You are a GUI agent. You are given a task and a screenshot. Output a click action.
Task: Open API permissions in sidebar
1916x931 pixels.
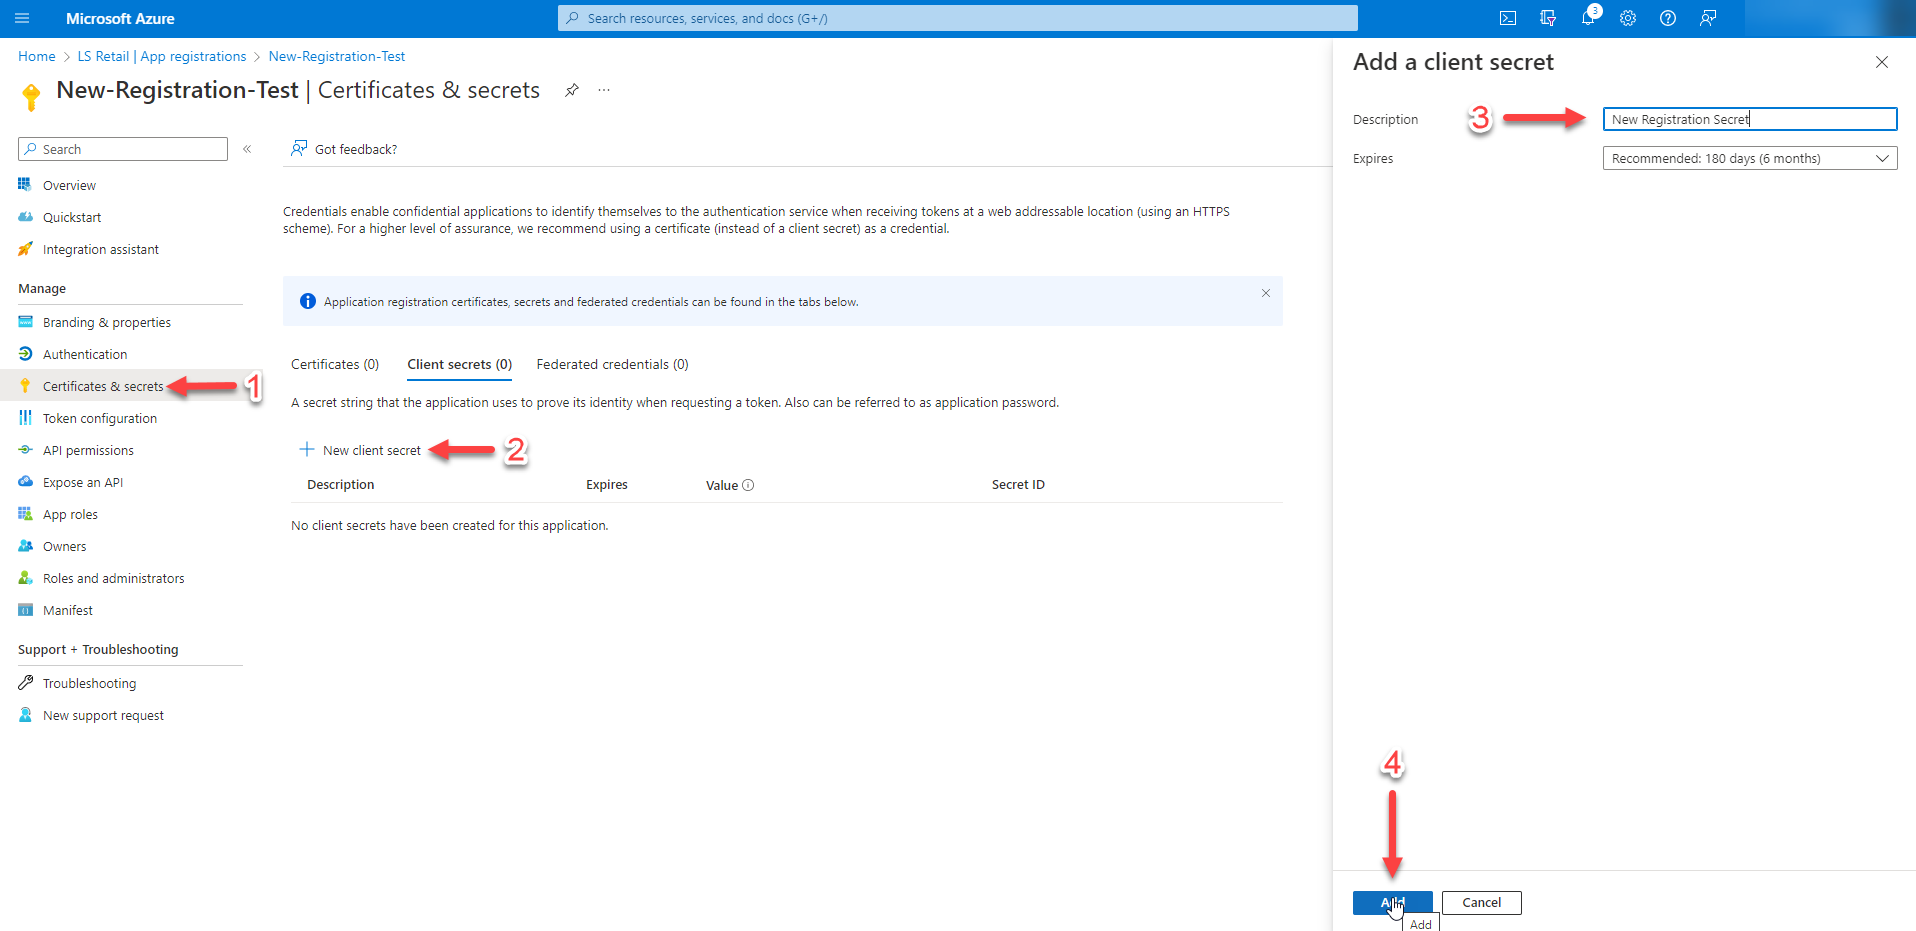tap(88, 450)
